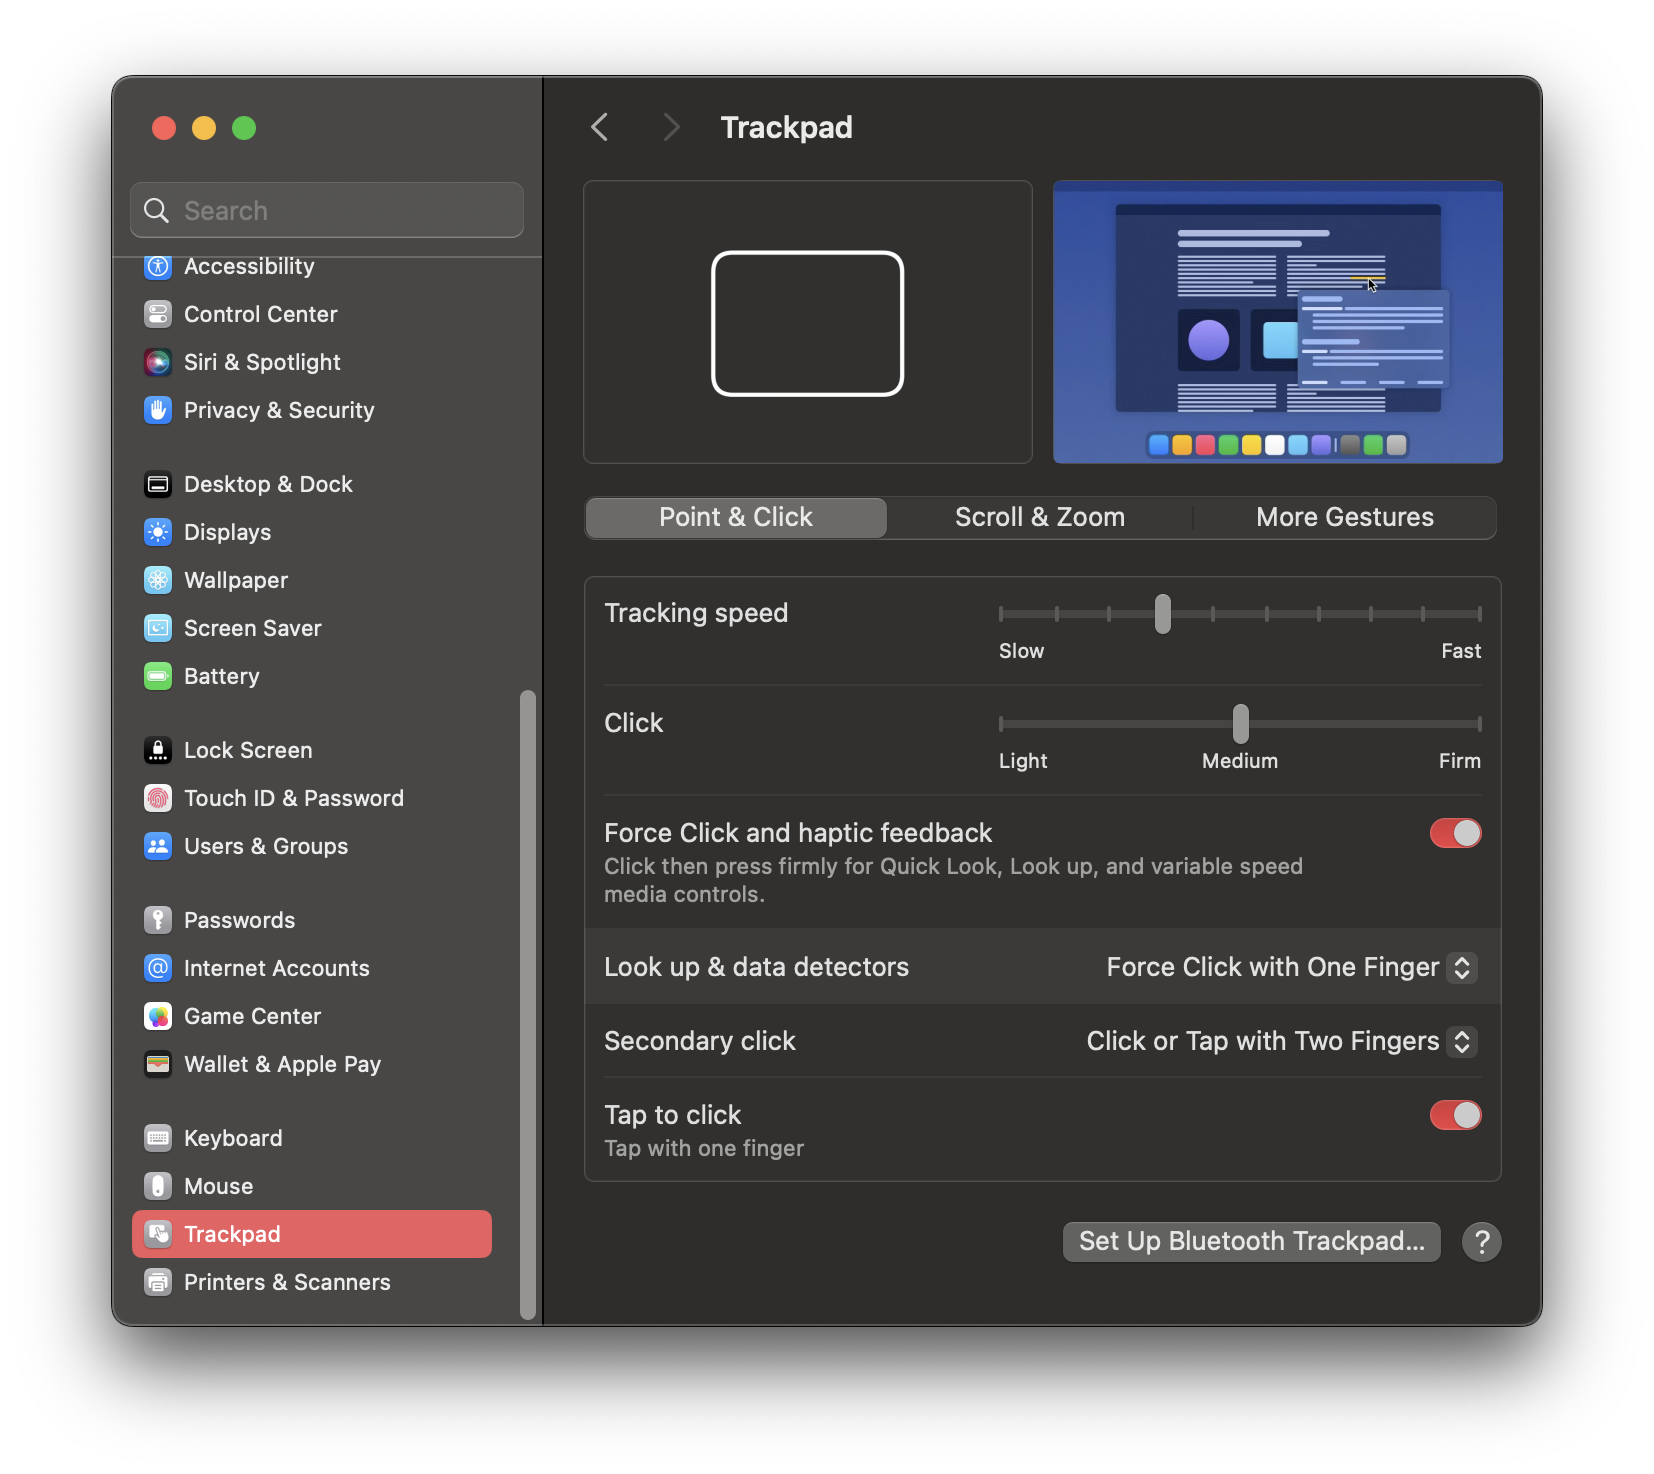Open Wallet & Apple Pay icon
Viewport: 1654px width, 1474px height.
tap(158, 1064)
